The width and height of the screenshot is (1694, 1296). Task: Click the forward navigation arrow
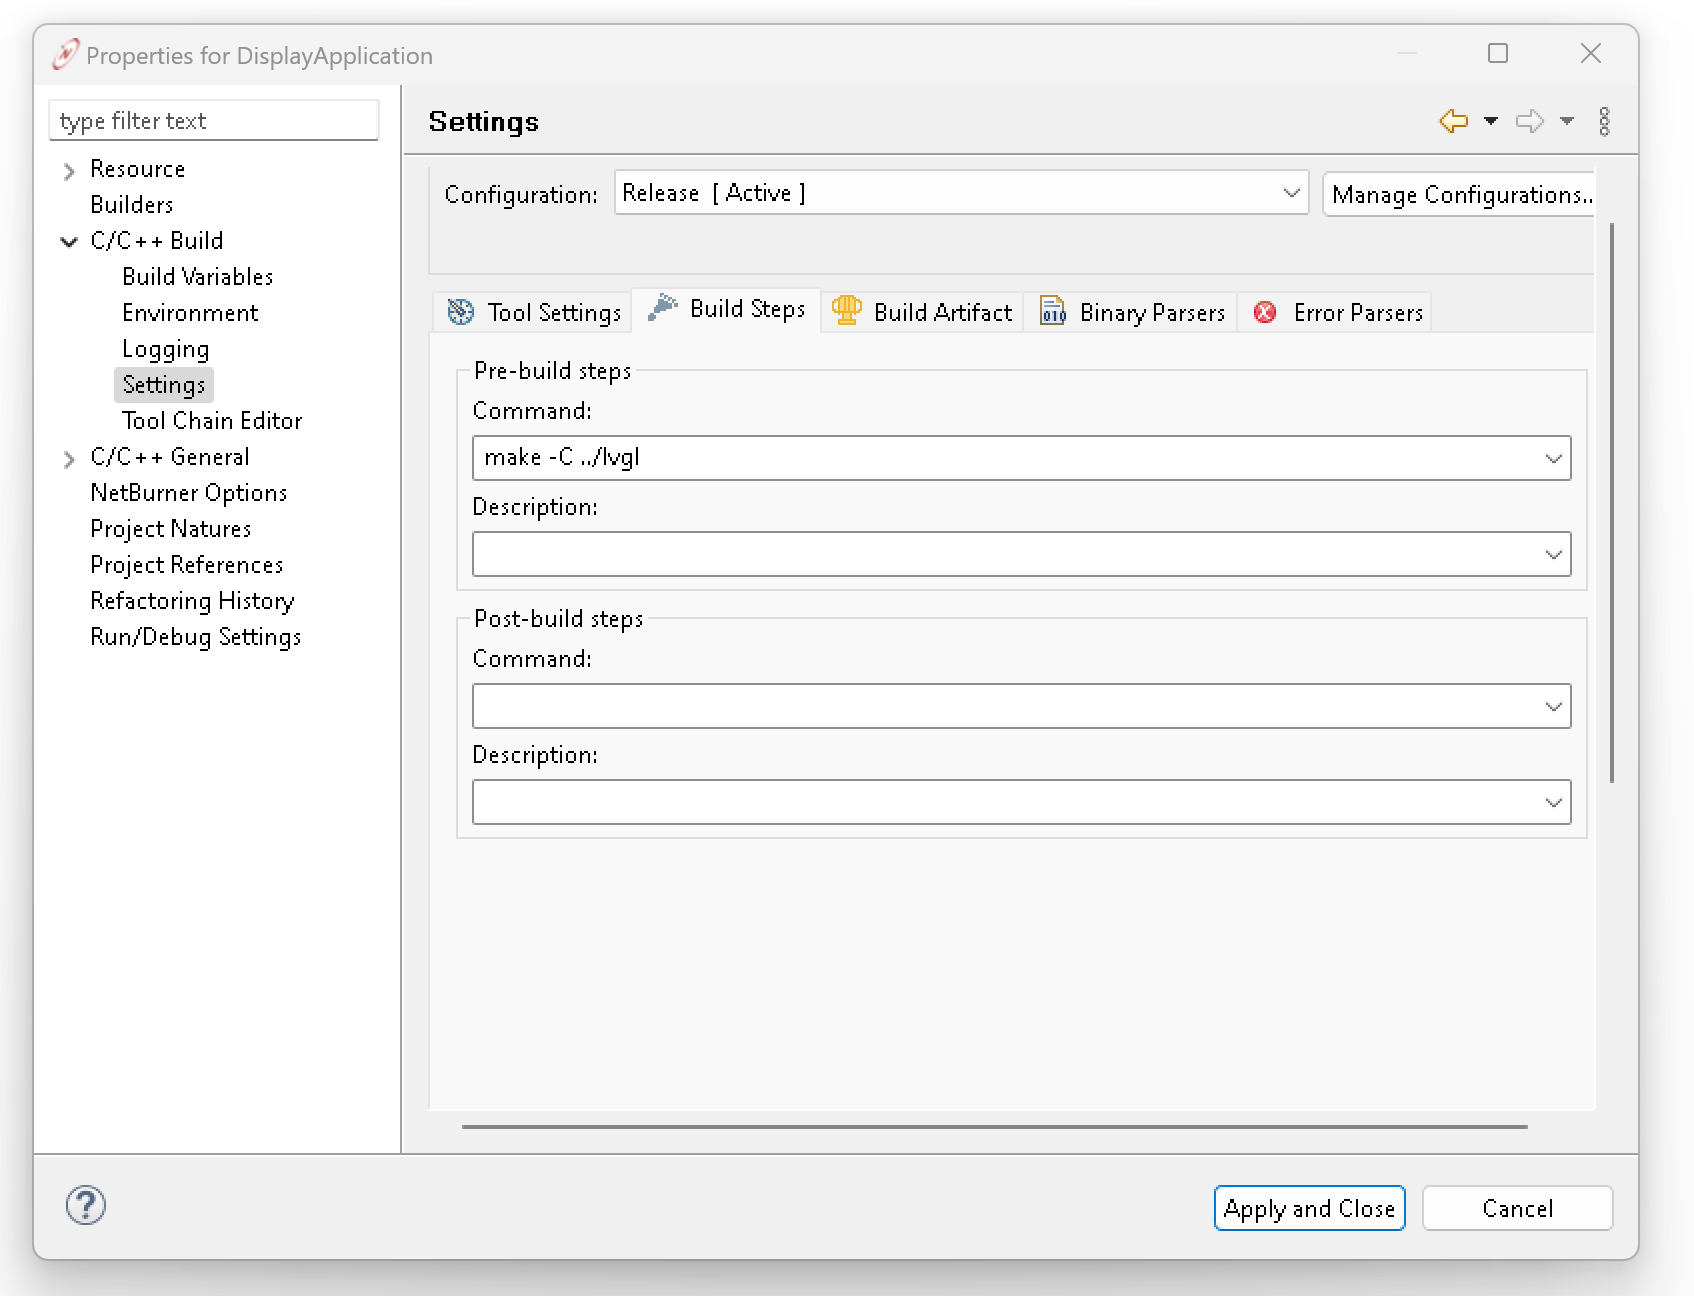[1529, 121]
